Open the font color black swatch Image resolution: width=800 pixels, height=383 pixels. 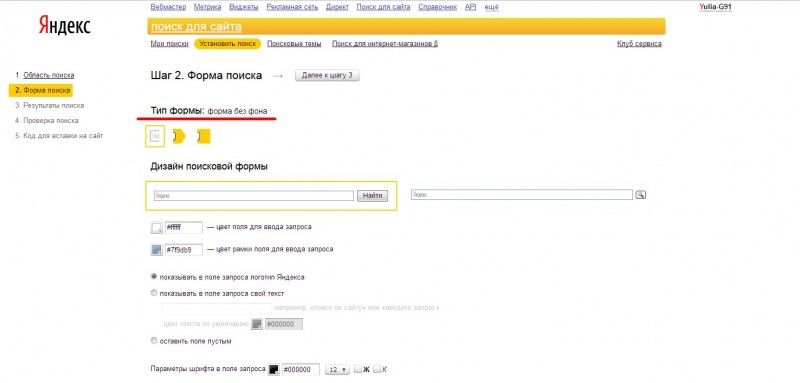(x=274, y=370)
